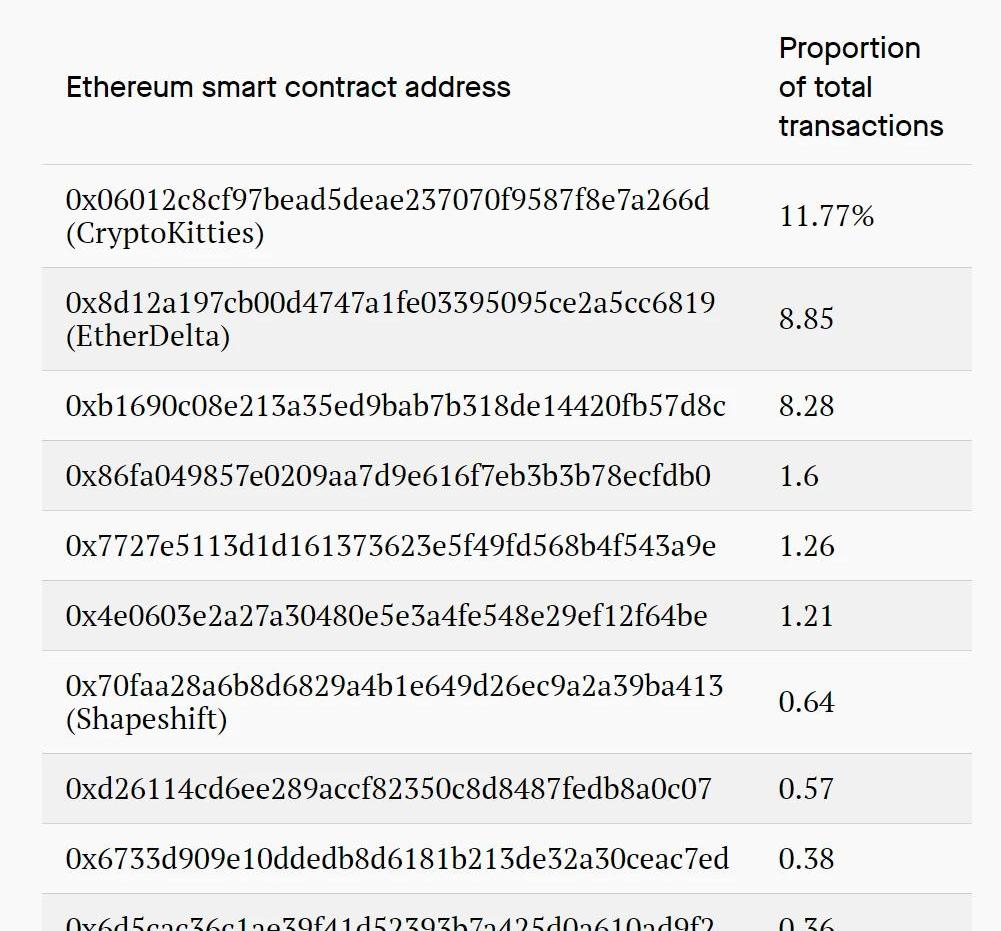Select the Shapeshift contract address cell
The image size is (1001, 931).
pos(395,702)
